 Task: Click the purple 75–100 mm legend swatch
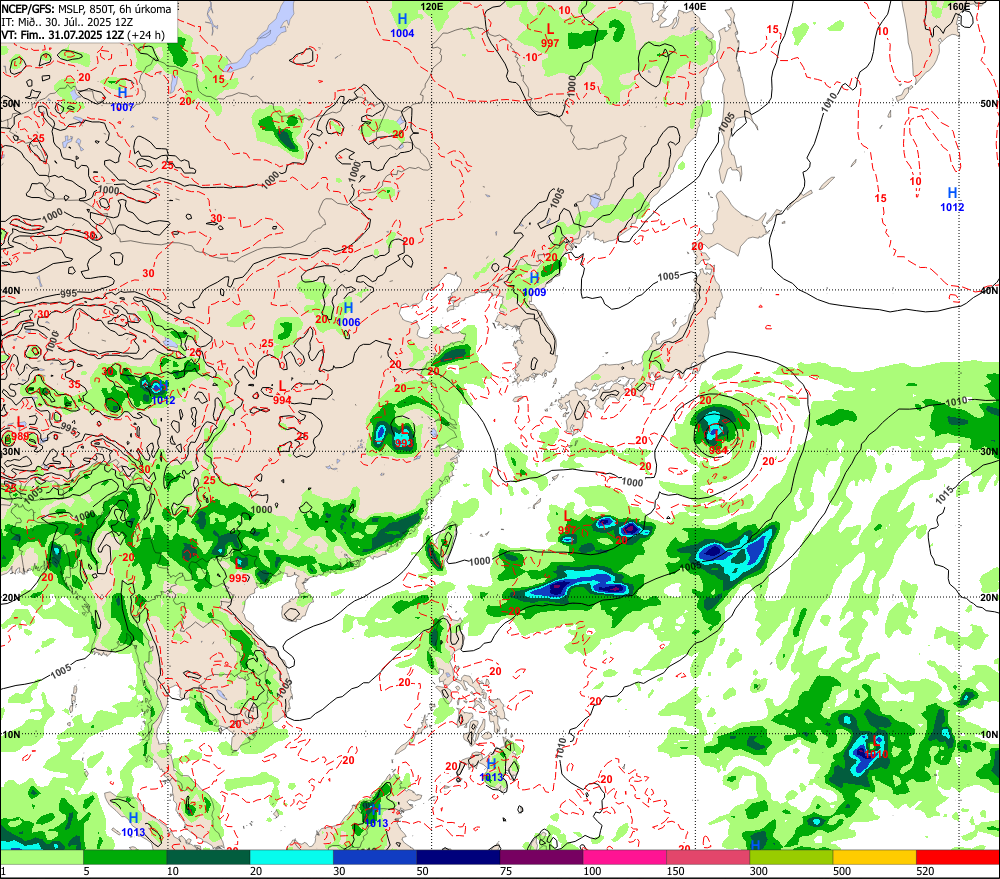click(x=541, y=857)
